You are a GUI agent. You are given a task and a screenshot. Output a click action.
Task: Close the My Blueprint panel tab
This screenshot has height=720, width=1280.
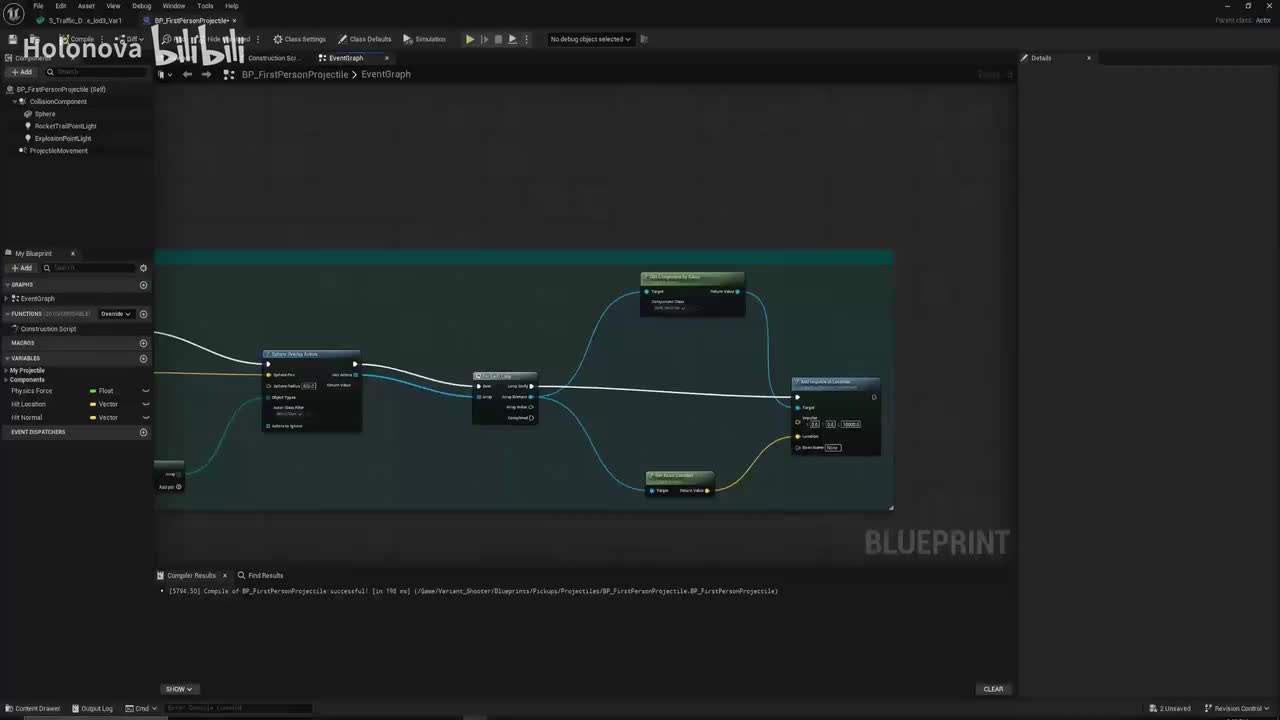[73, 253]
